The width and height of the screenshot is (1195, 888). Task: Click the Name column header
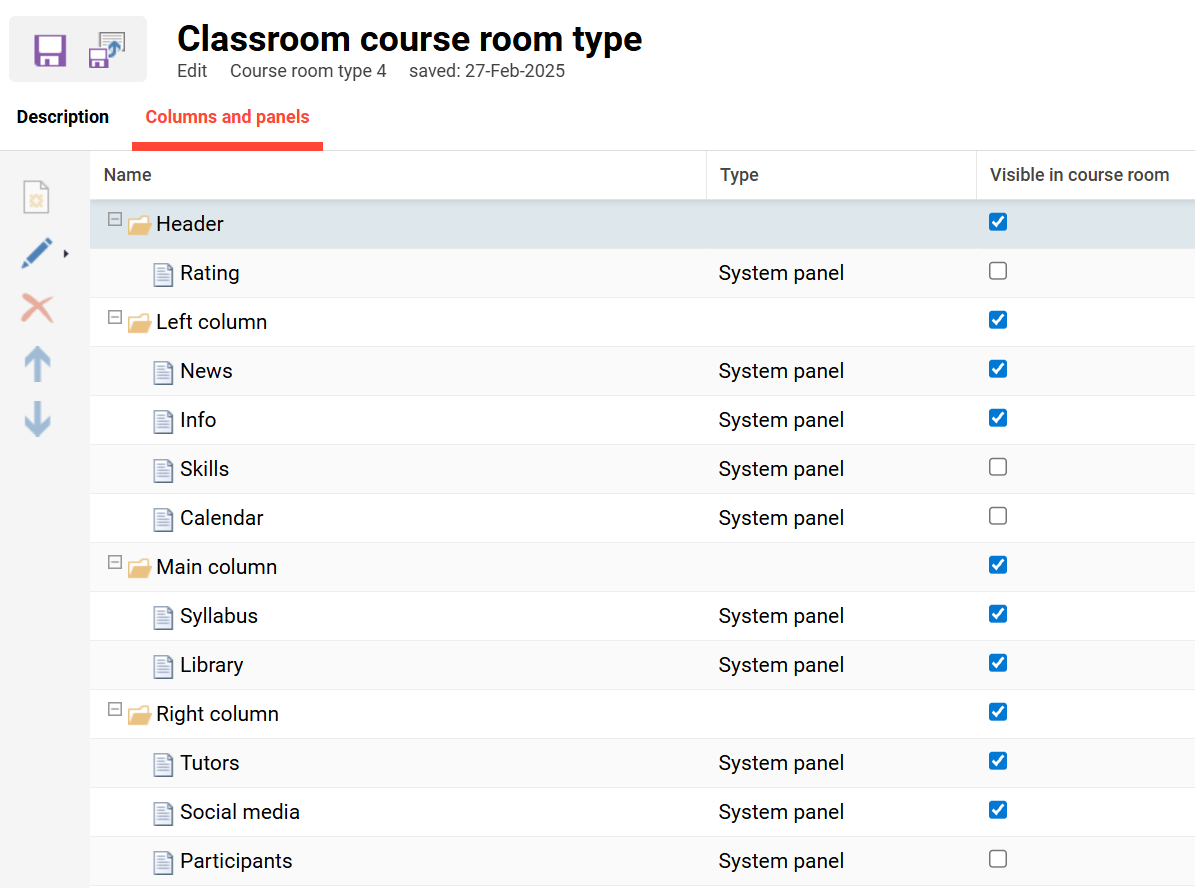(x=127, y=174)
